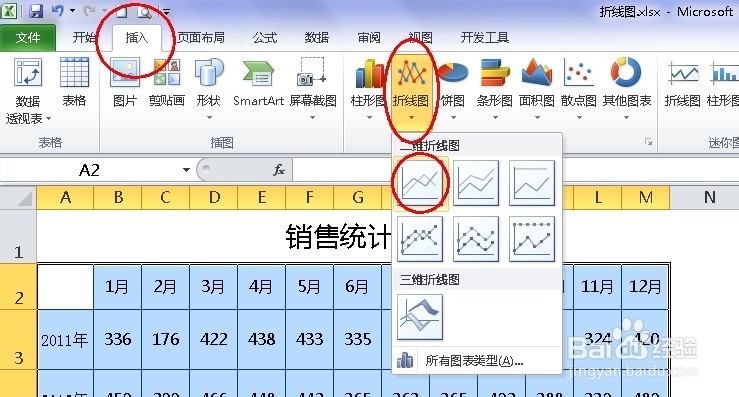Click the 屏幕截图 screenshot icon

312,72
